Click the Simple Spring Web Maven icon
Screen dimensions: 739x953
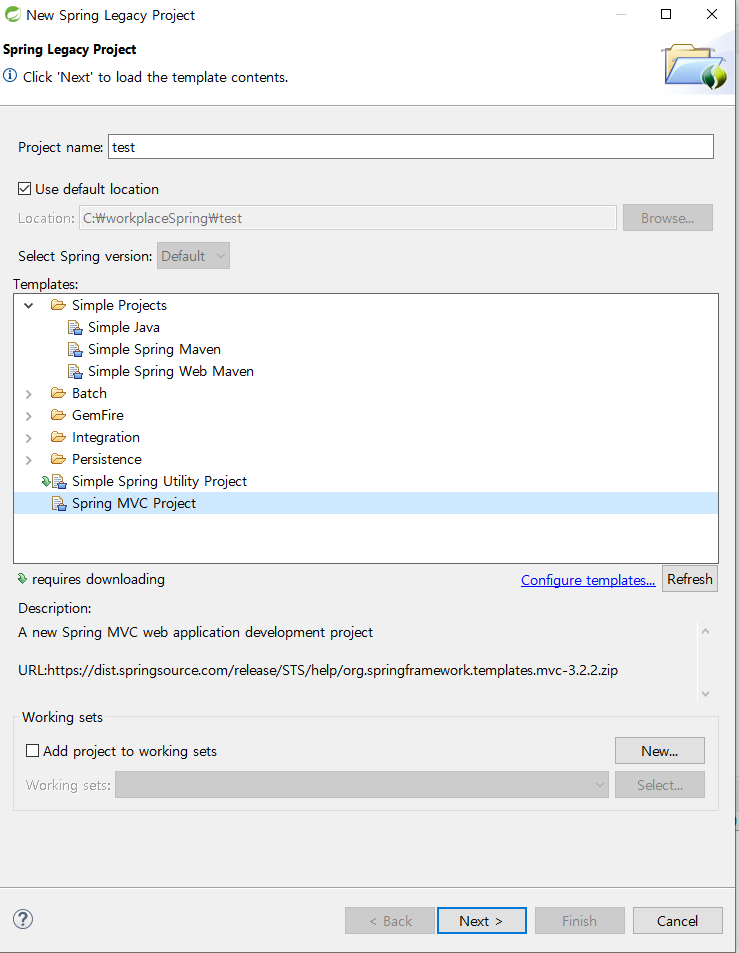75,371
